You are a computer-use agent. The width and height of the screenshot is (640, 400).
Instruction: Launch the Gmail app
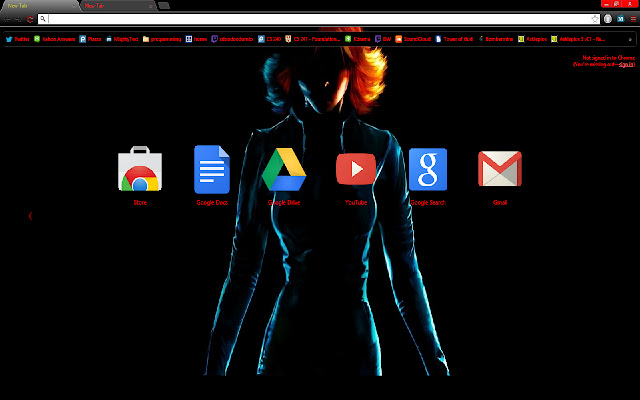click(x=500, y=169)
